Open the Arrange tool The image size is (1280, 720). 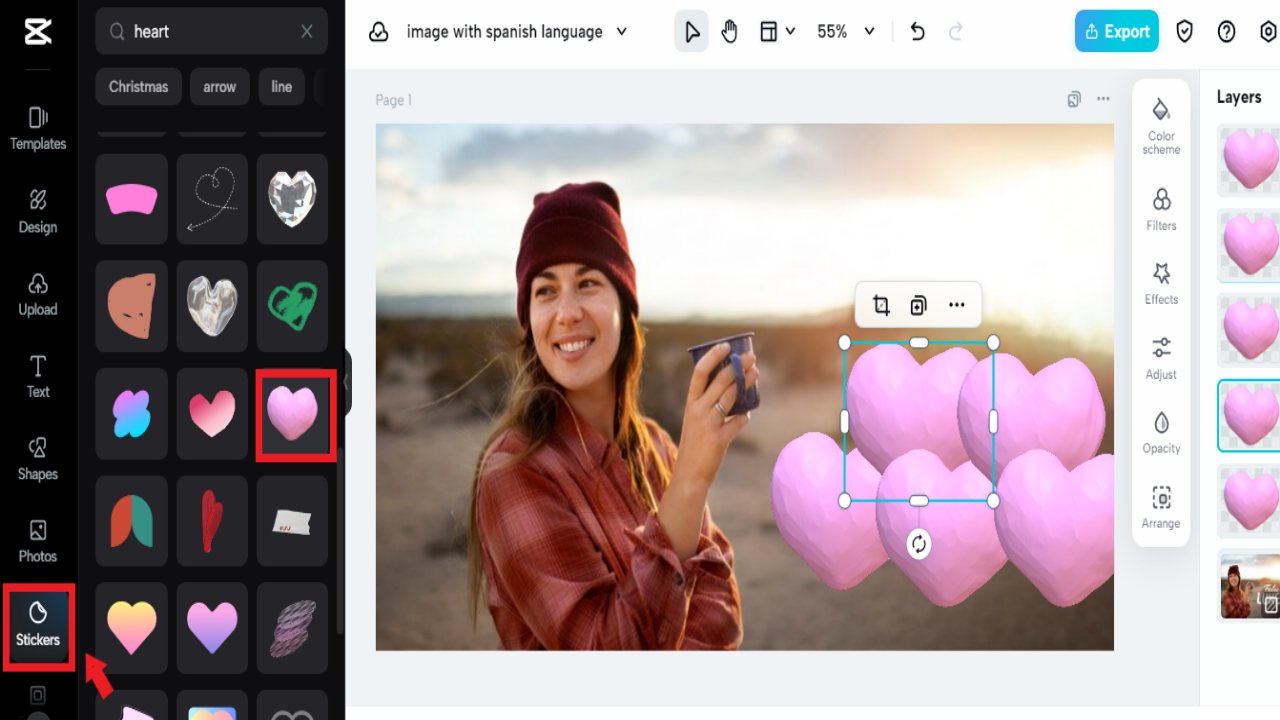point(1161,507)
